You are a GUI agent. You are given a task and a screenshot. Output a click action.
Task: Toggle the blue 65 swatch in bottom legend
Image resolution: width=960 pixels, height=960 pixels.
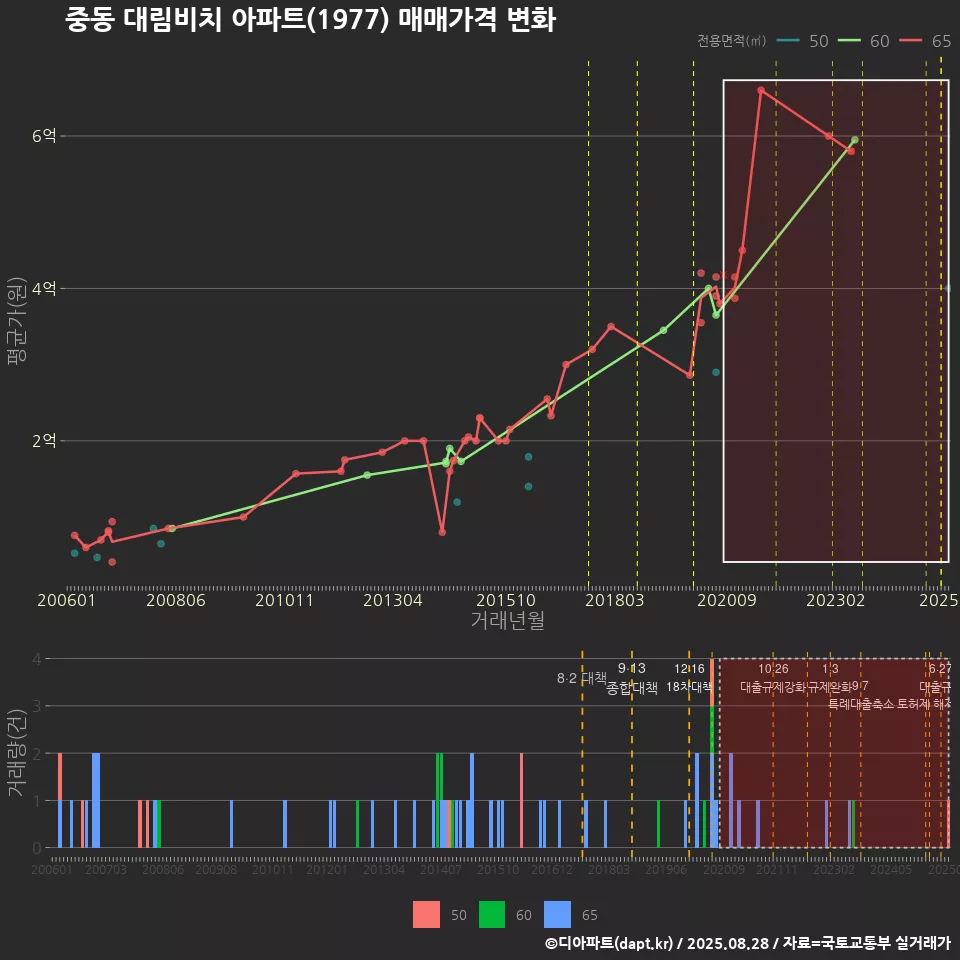[557, 914]
